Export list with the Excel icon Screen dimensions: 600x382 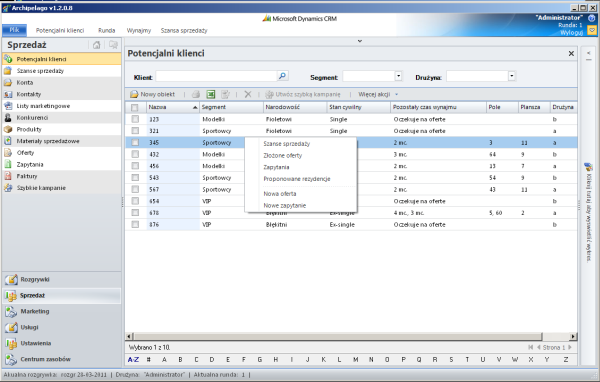click(x=210, y=94)
